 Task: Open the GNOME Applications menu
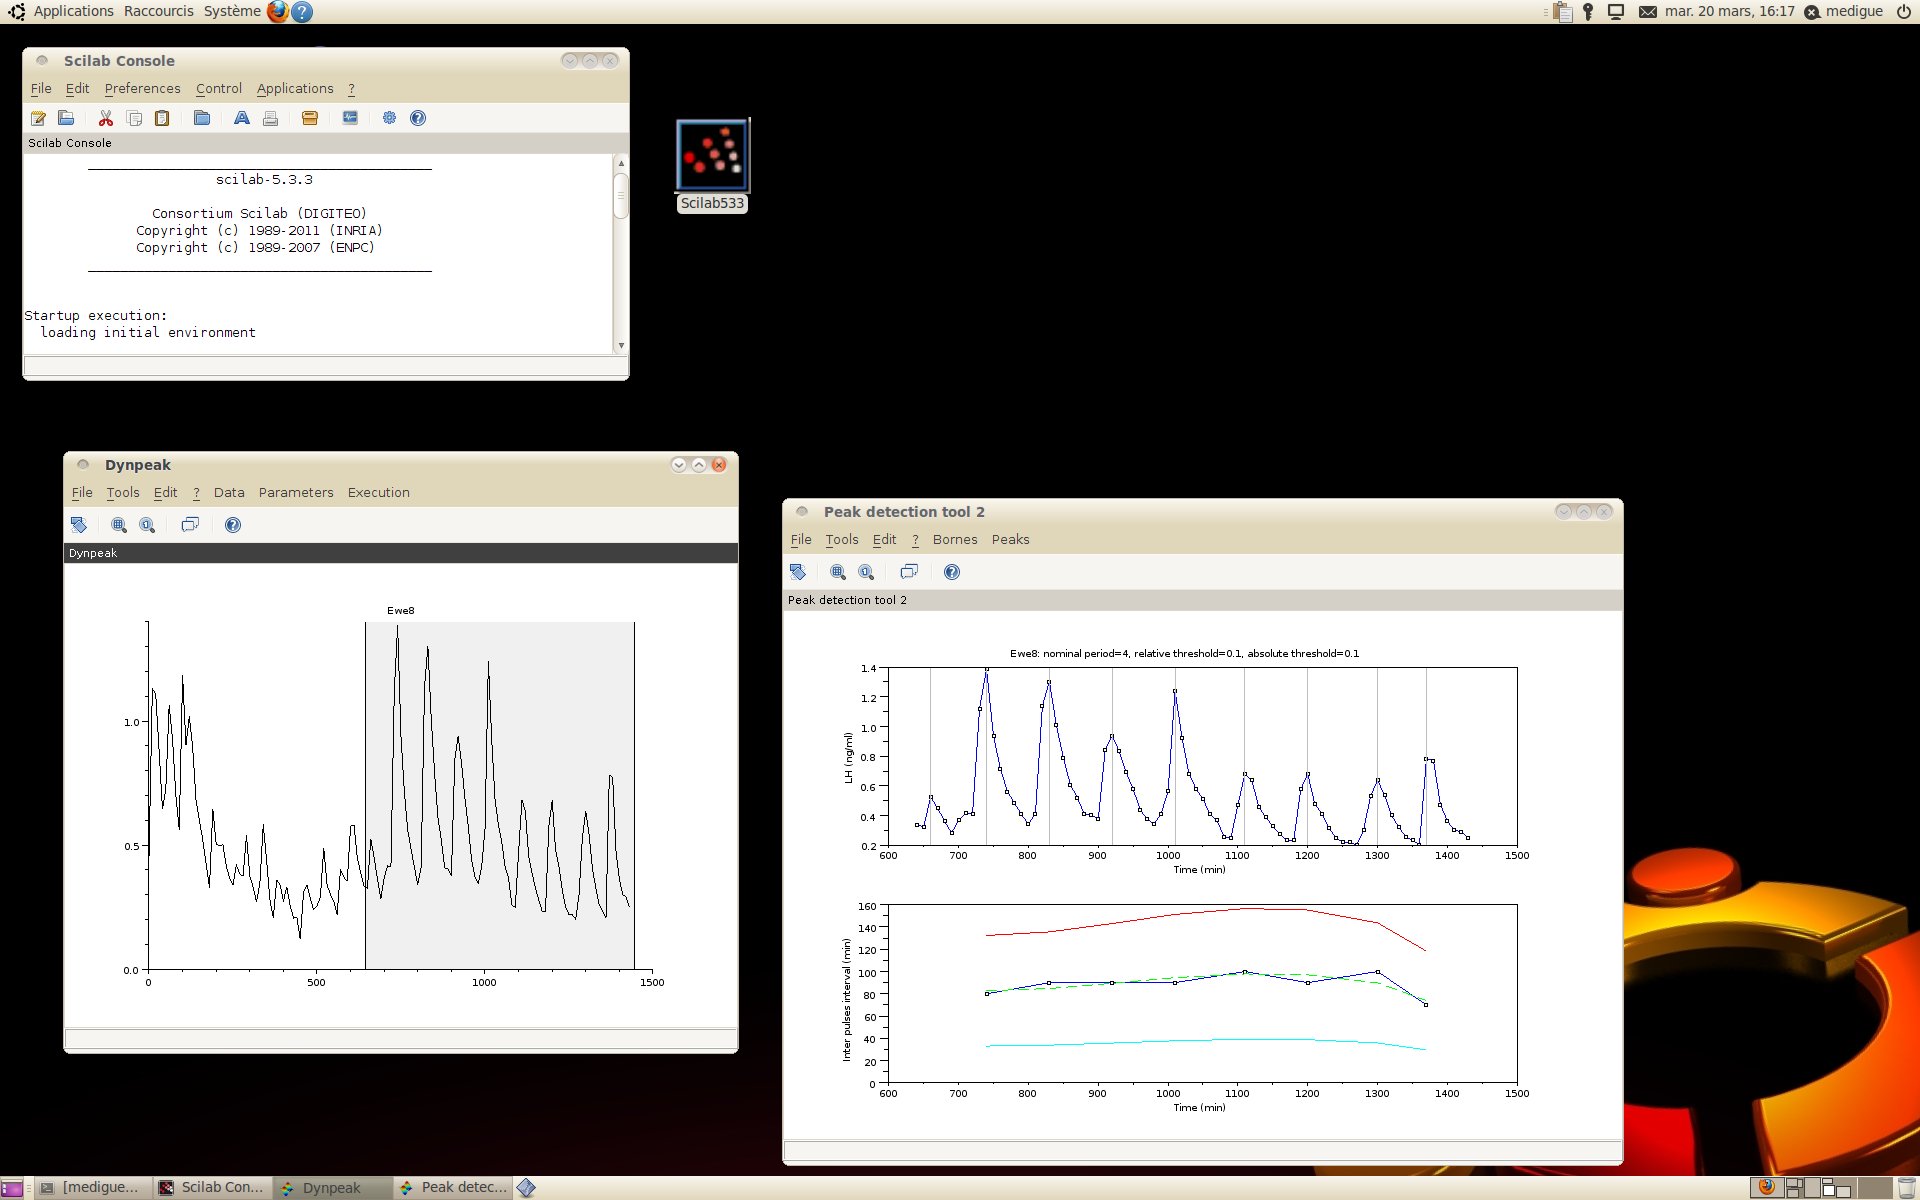tap(74, 11)
